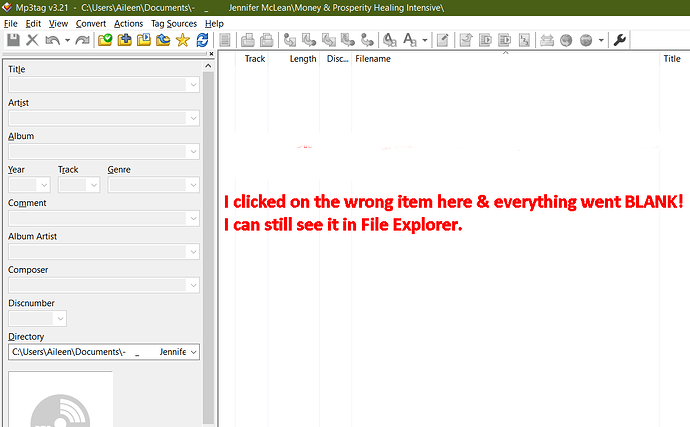690x427 pixels.
Task: Click the Undo arrow icon
Action: (52, 40)
